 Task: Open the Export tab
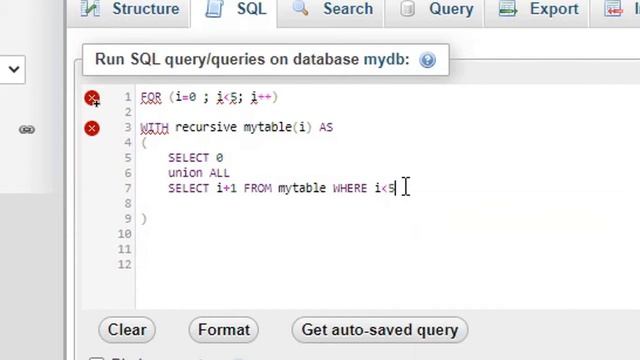[536, 9]
